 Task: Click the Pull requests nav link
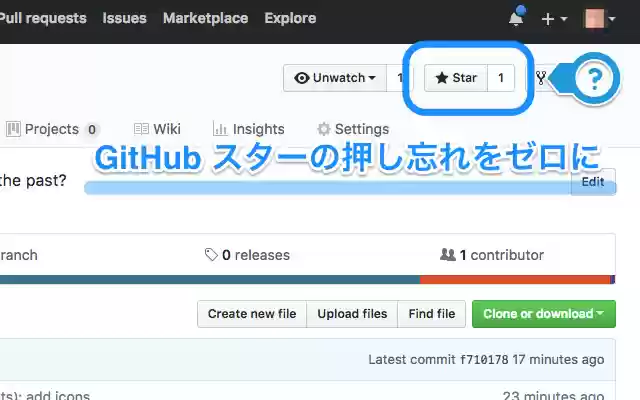(43, 18)
